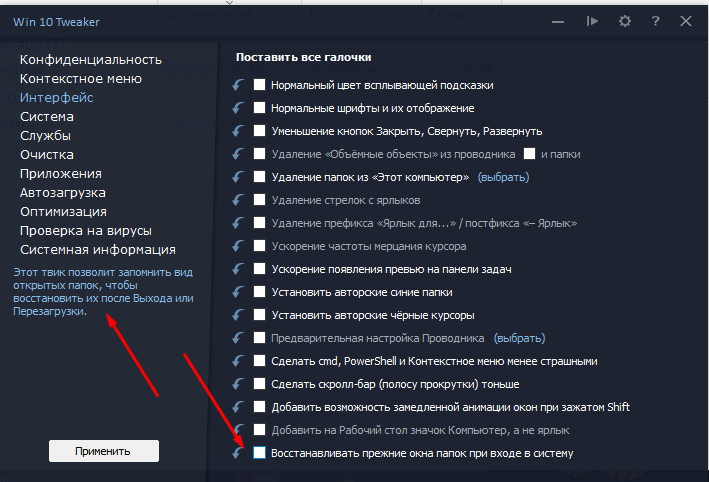The height and width of the screenshot is (482, 709).
Task: Click undo arrow for Удаление папок из «Этот компьютер»
Action: (x=238, y=177)
